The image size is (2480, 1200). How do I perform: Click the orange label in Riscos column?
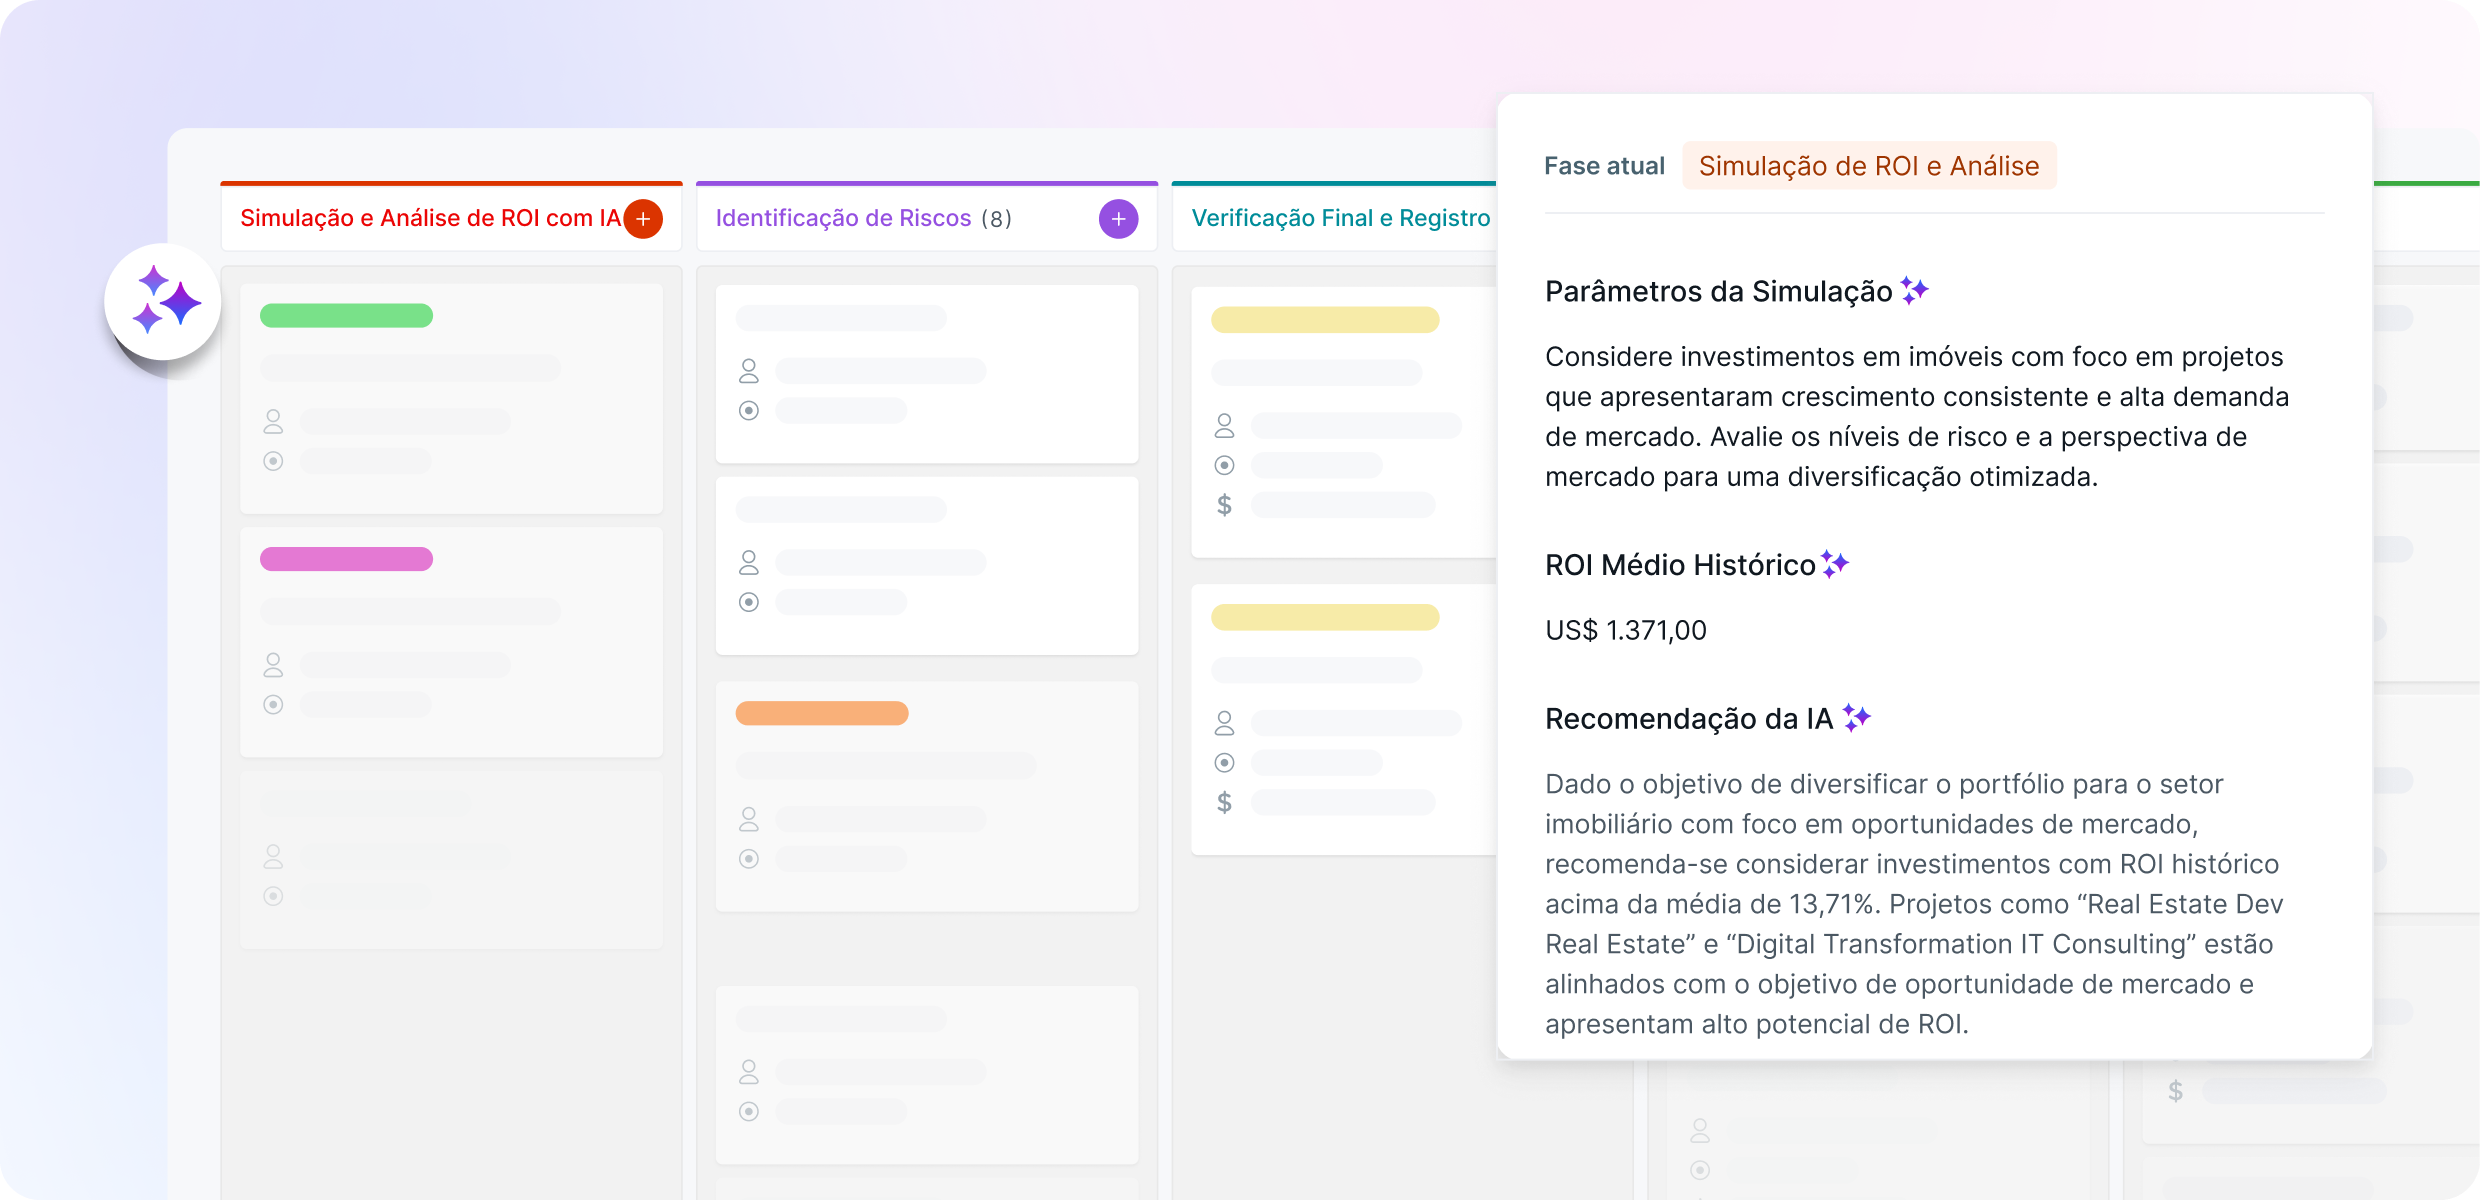click(x=821, y=713)
